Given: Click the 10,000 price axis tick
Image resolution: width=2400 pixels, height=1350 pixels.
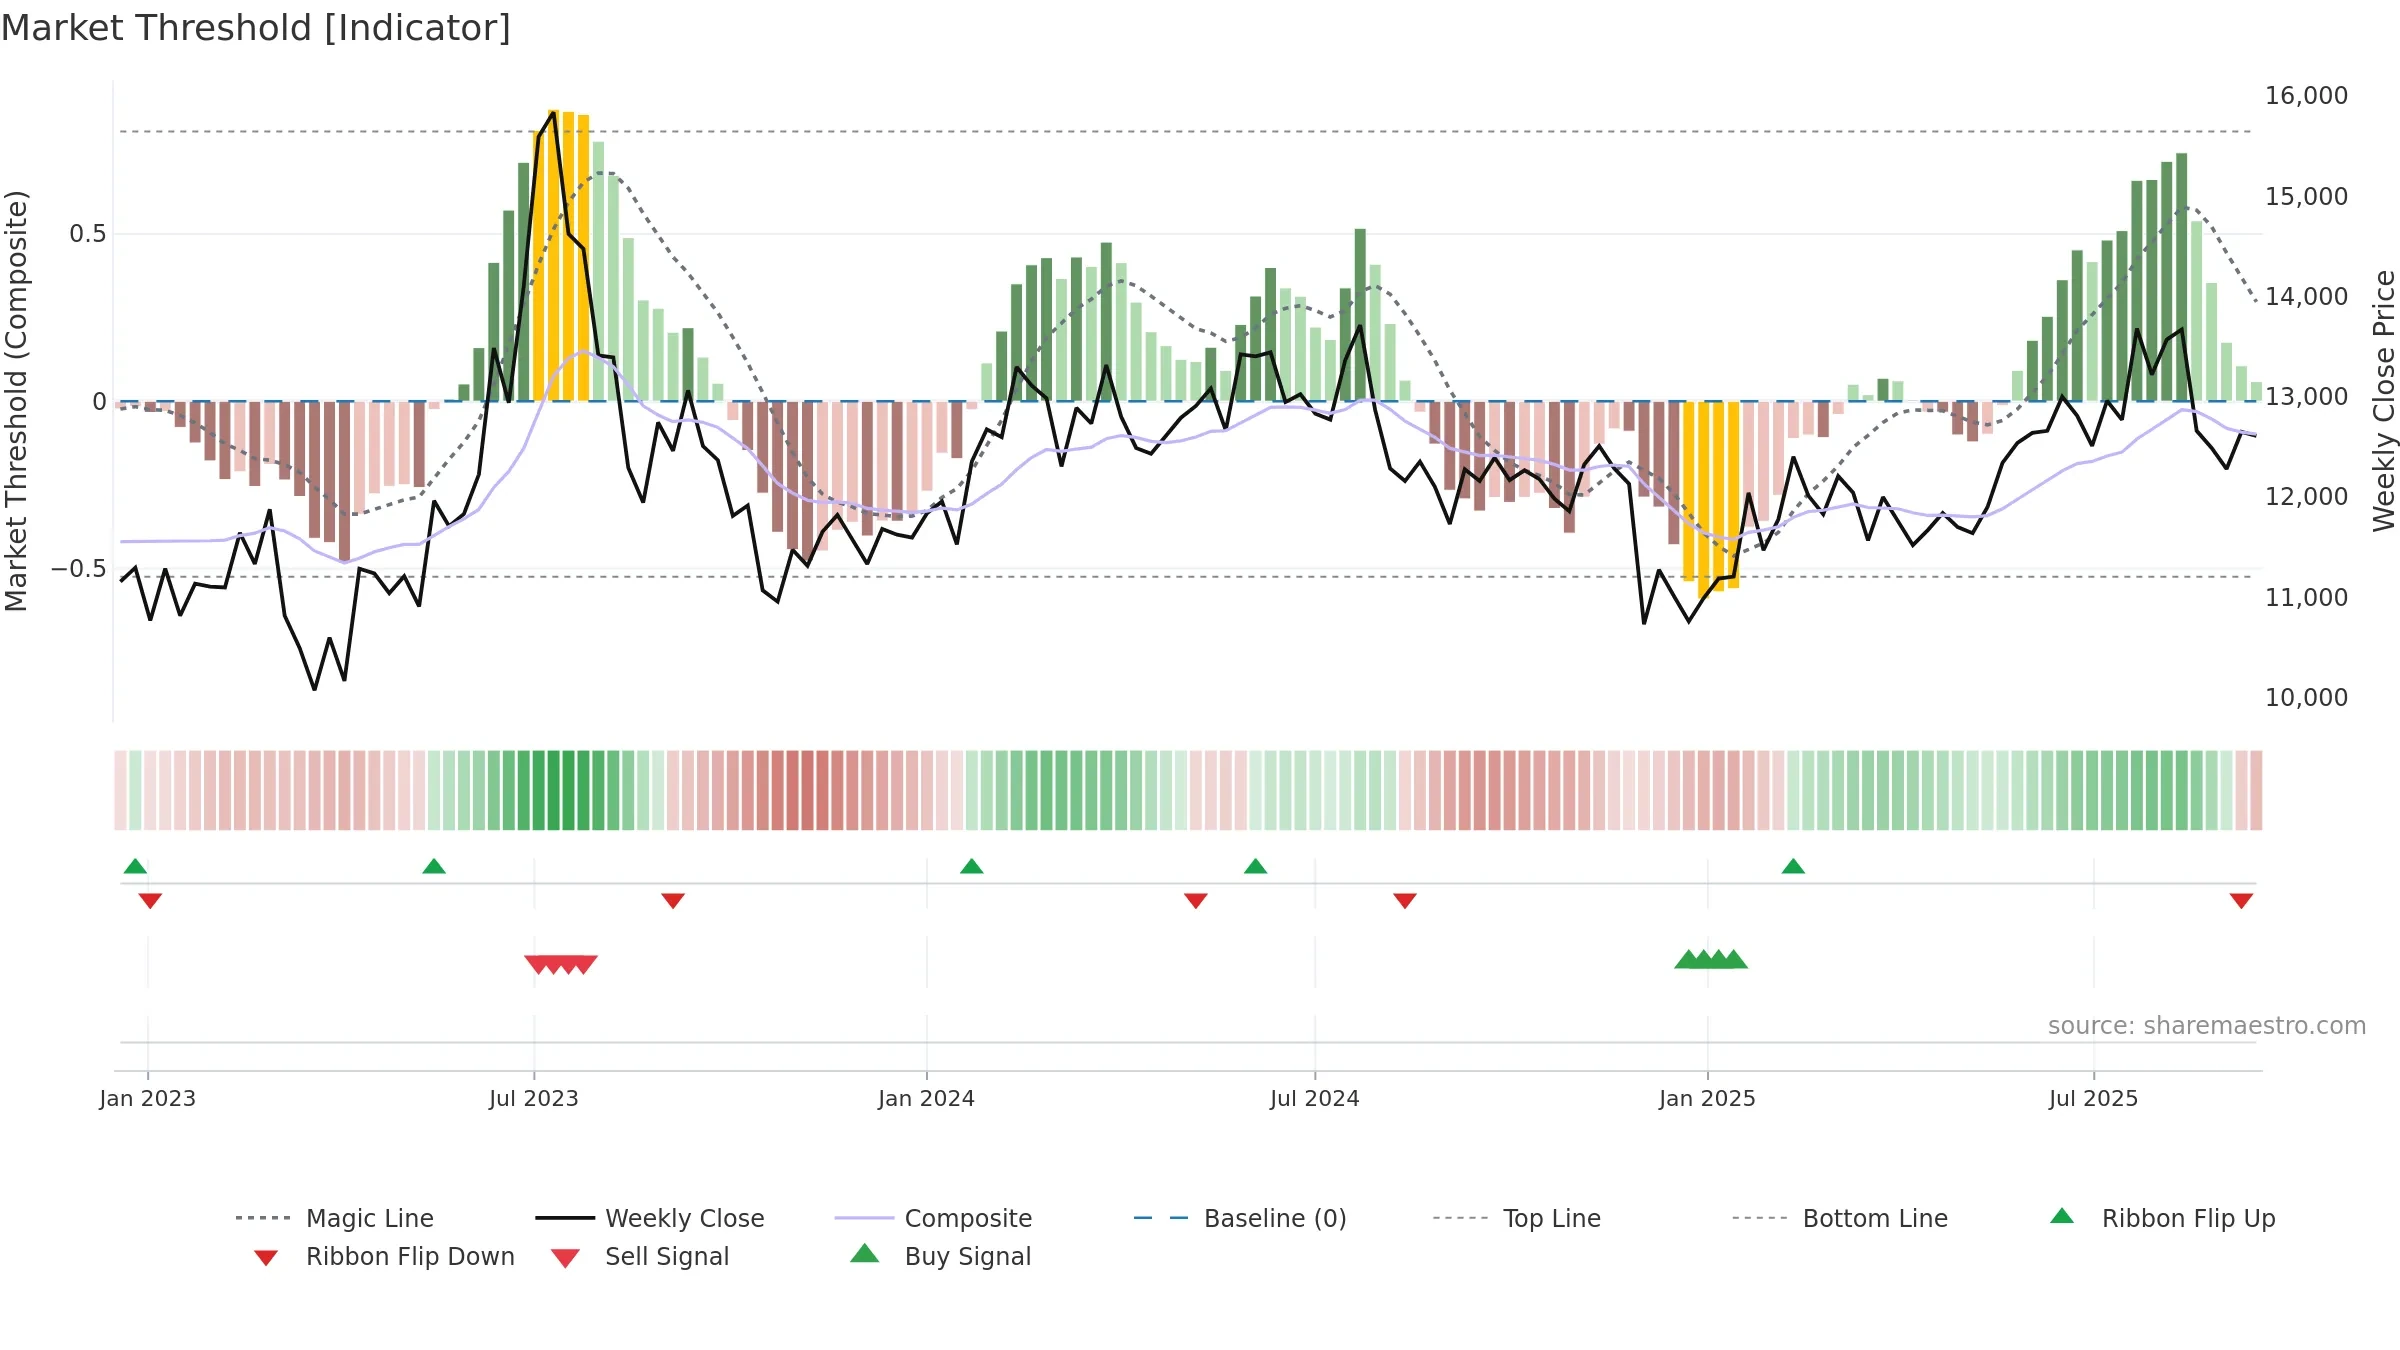Looking at the screenshot, I should pos(2306,698).
